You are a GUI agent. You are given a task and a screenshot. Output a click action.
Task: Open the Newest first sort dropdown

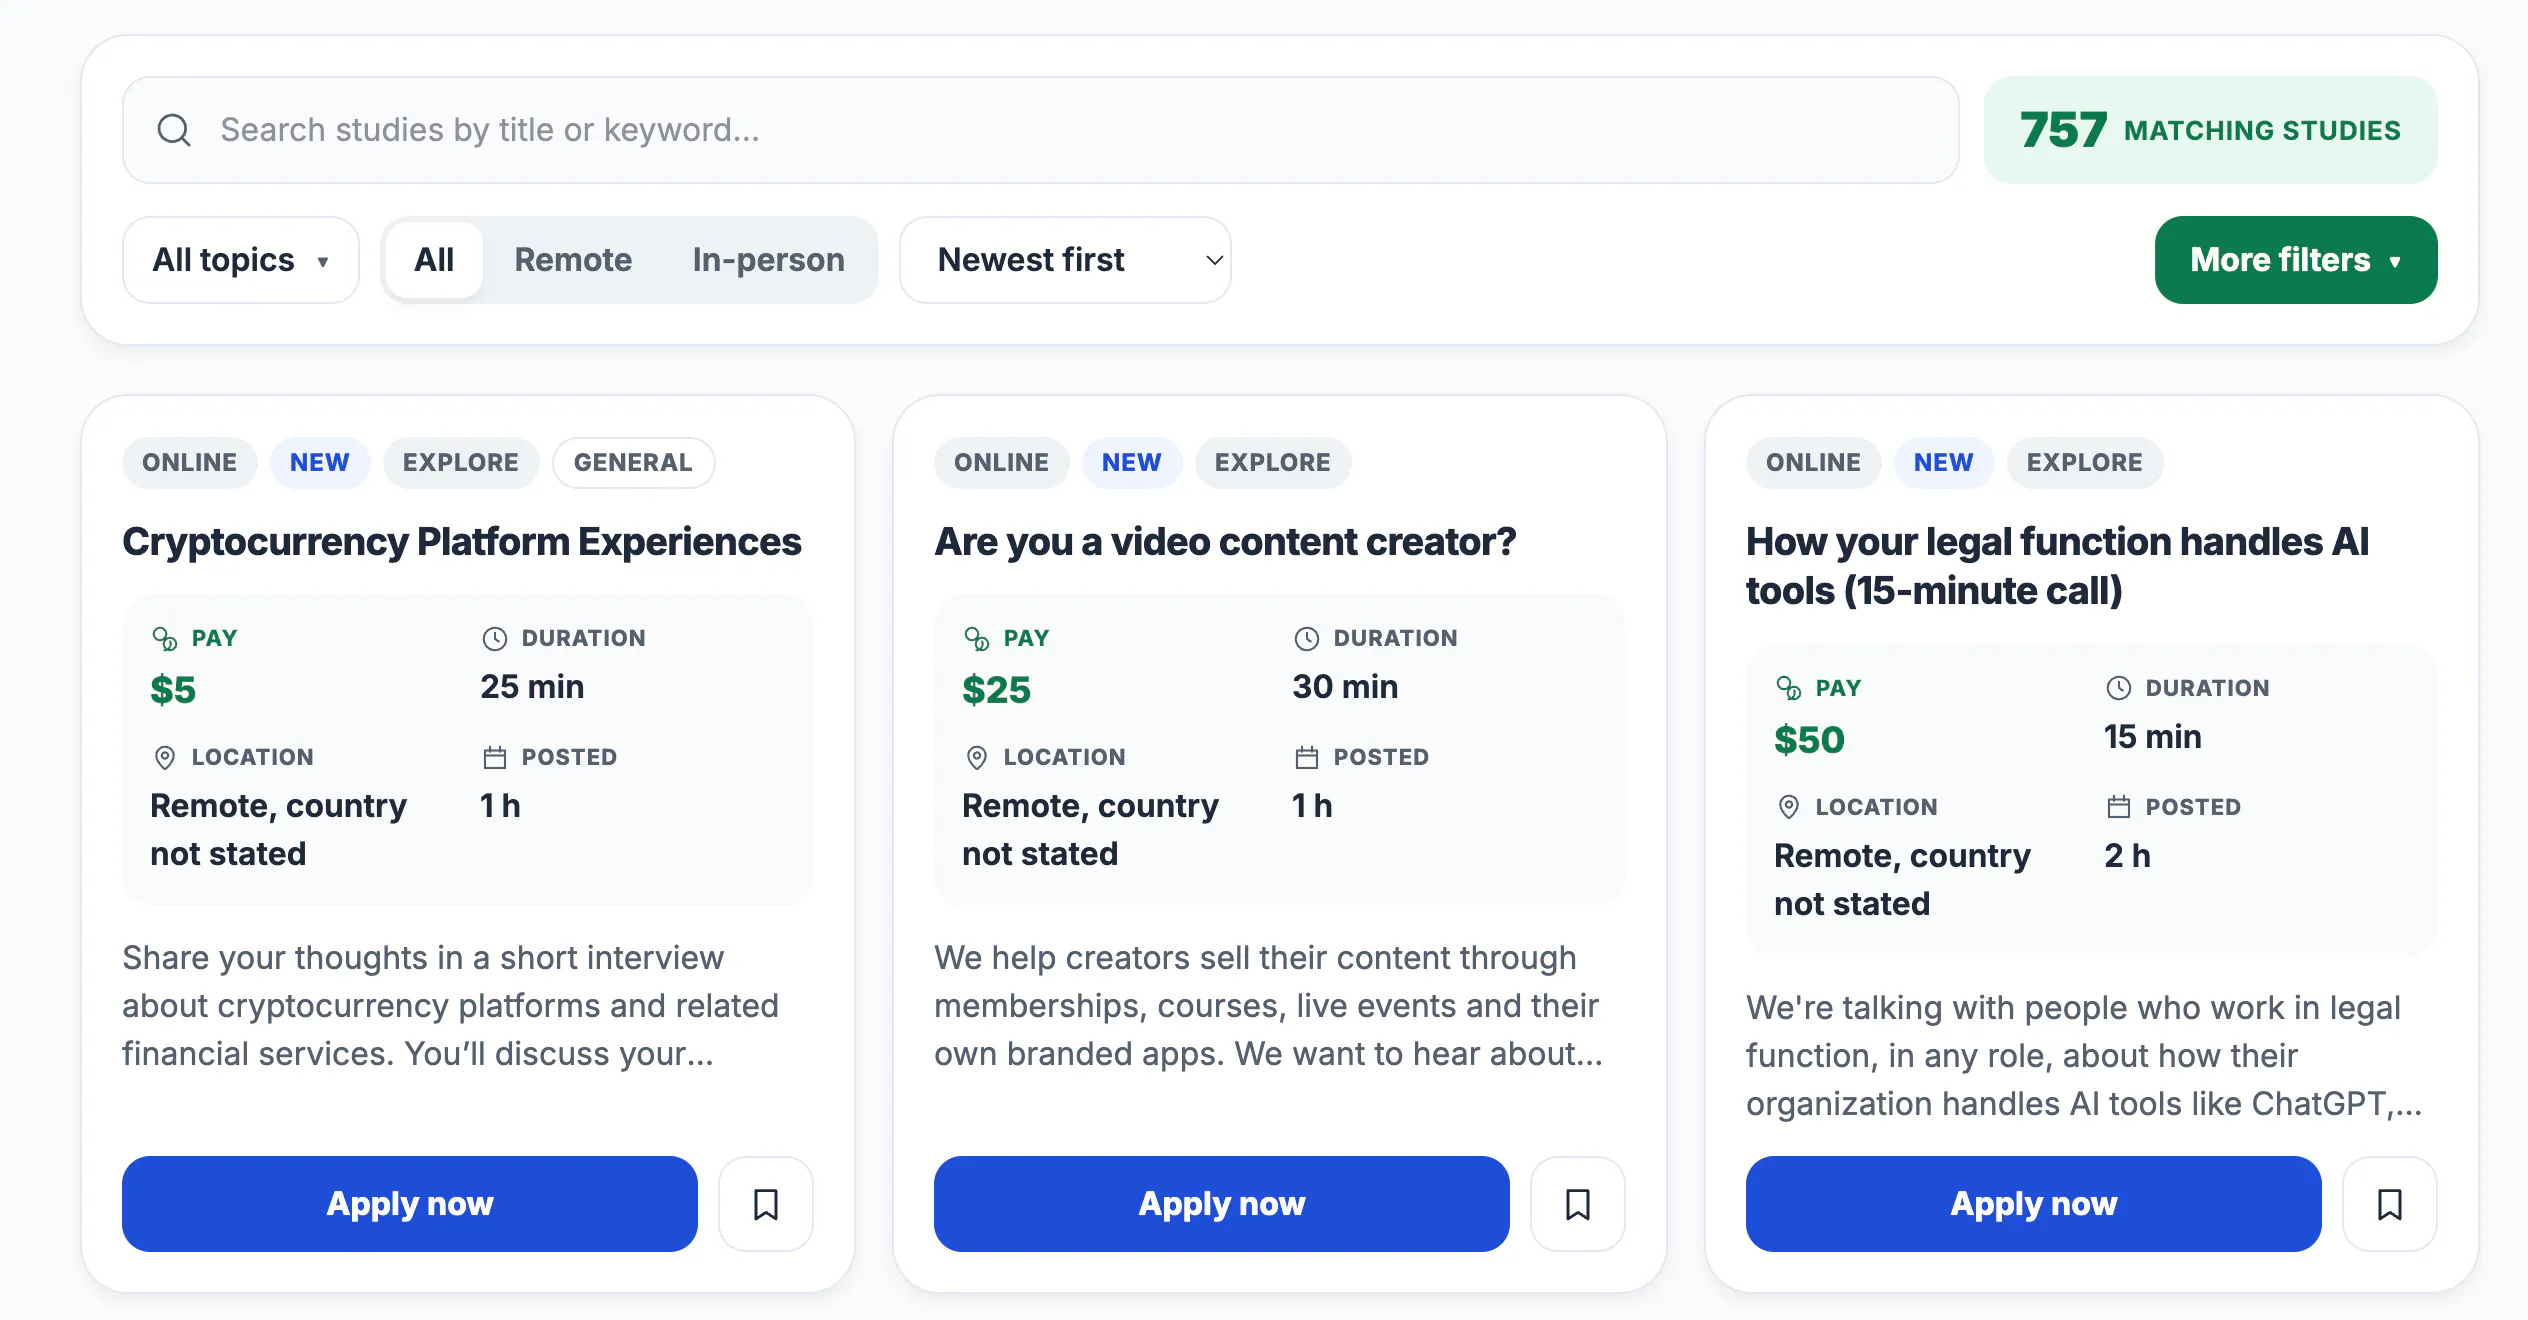[1065, 260]
